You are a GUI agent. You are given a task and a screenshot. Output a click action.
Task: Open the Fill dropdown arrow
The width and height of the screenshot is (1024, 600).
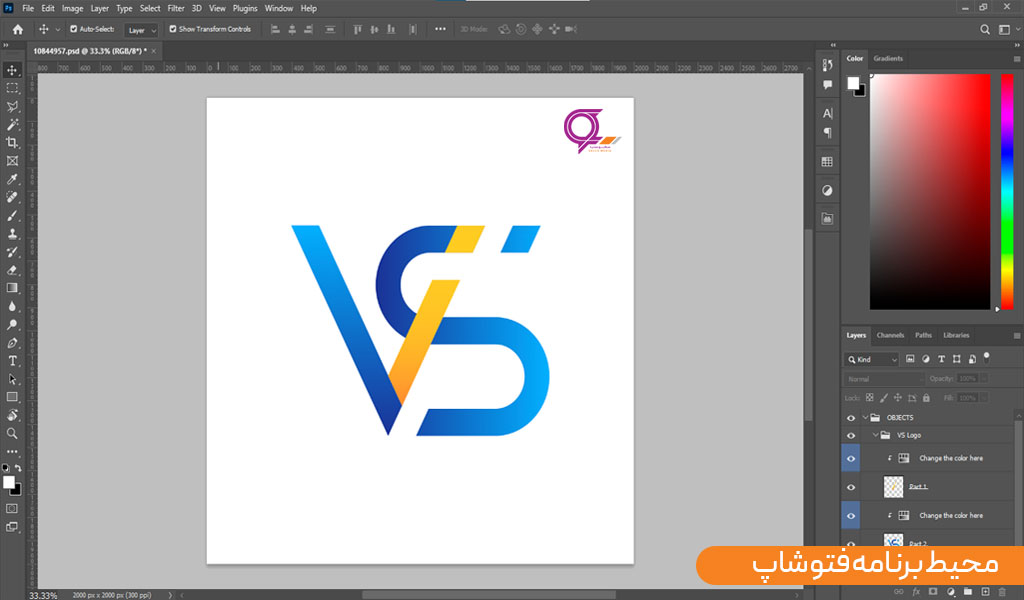(x=984, y=398)
